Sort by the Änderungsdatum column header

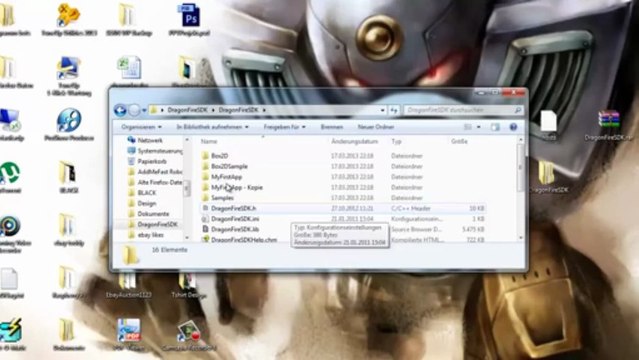tap(355, 141)
